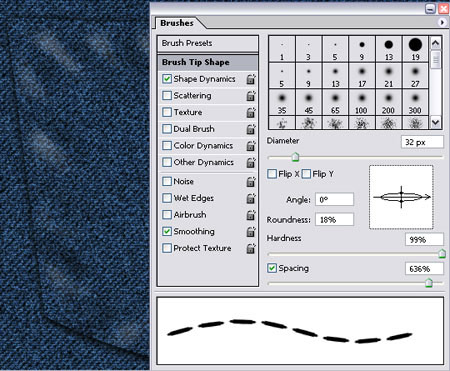The height and width of the screenshot is (371, 450).
Task: Click the lock icon beside Noise
Action: tap(251, 182)
